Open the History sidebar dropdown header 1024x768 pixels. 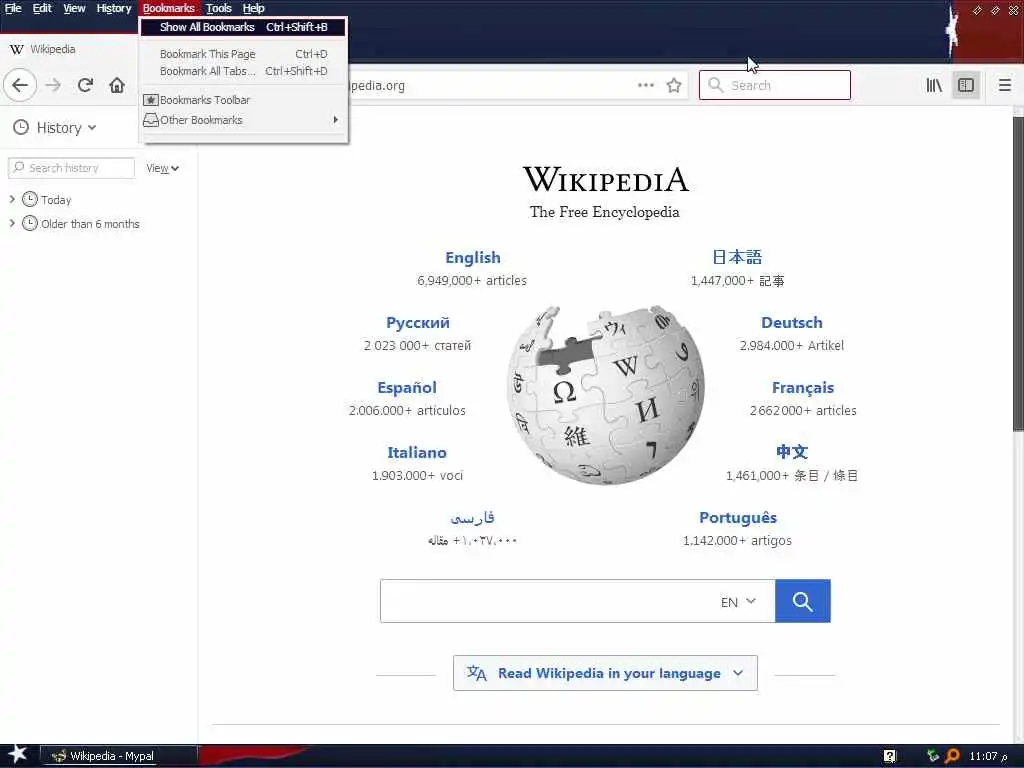point(56,127)
